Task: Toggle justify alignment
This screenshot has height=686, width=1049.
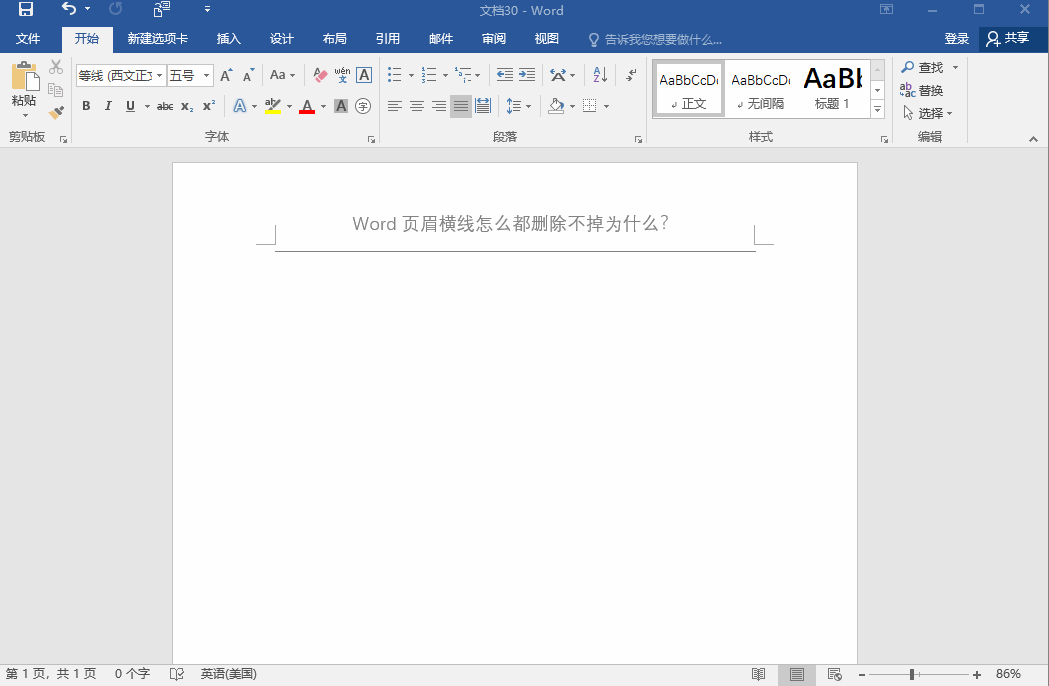Action: point(461,106)
